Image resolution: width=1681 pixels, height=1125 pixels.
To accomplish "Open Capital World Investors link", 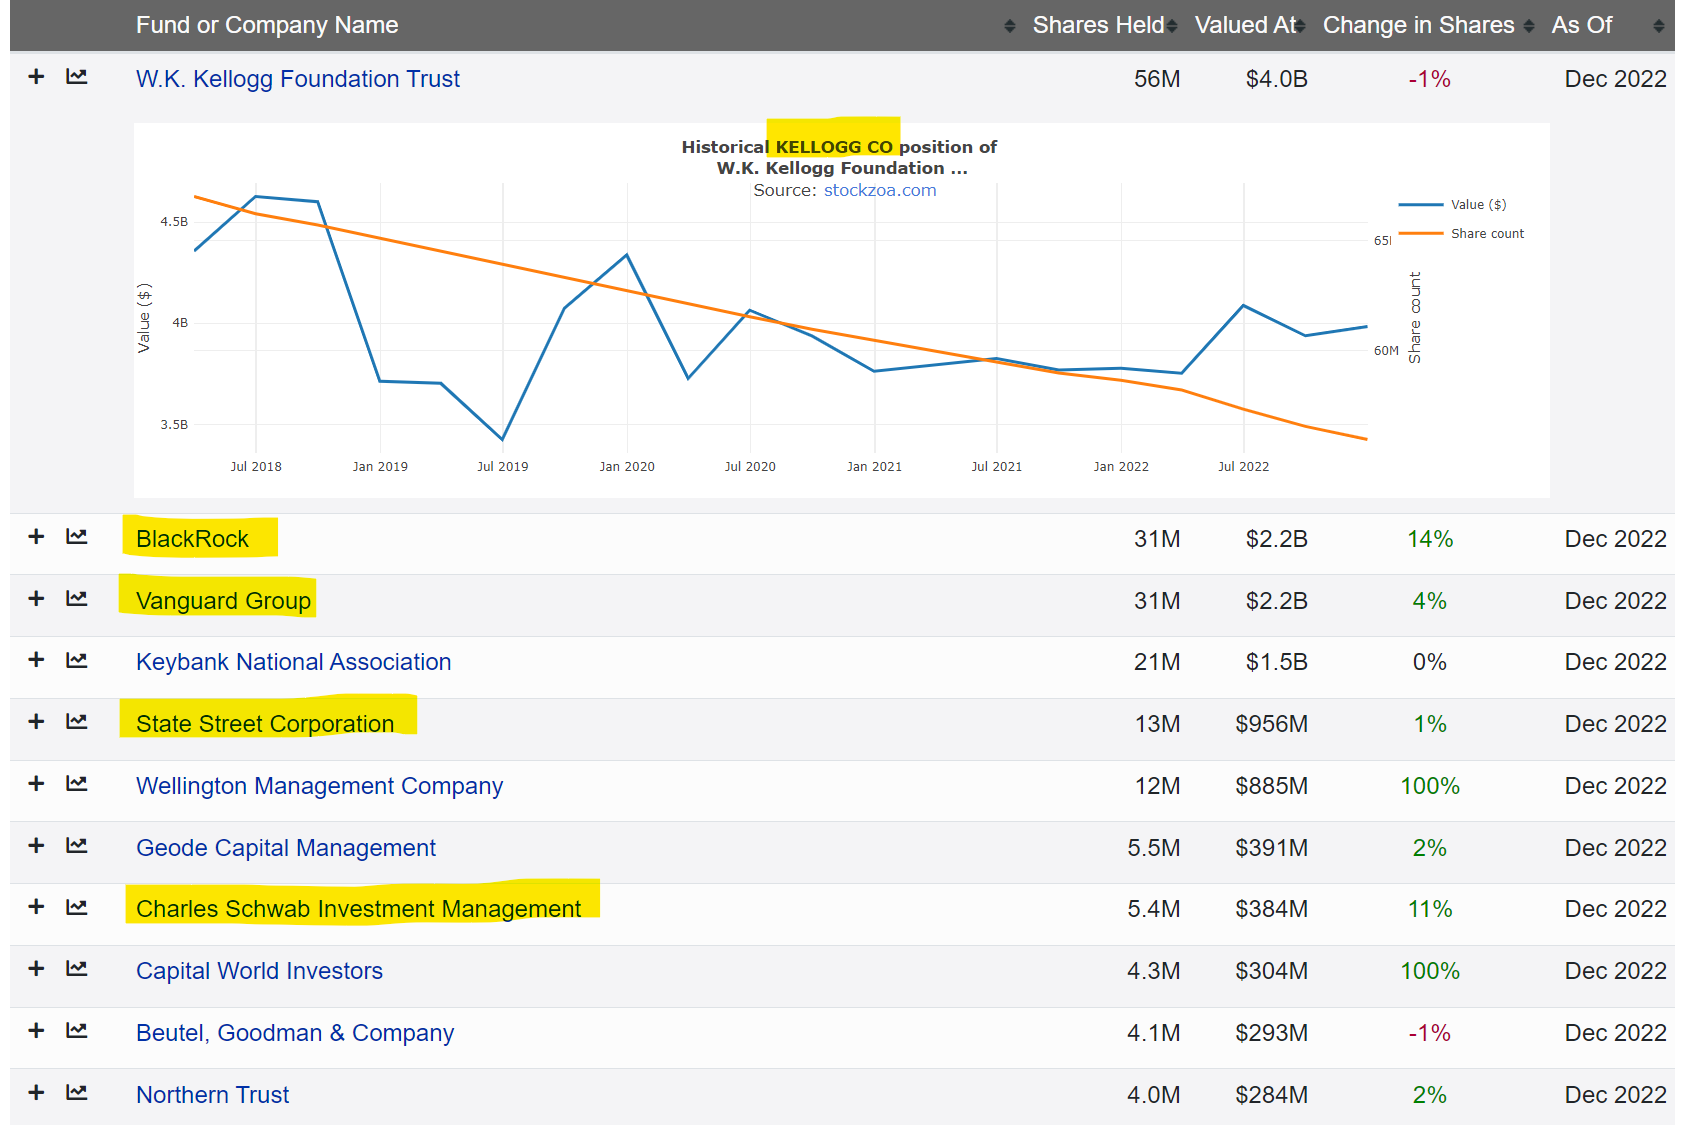I will pos(259,971).
